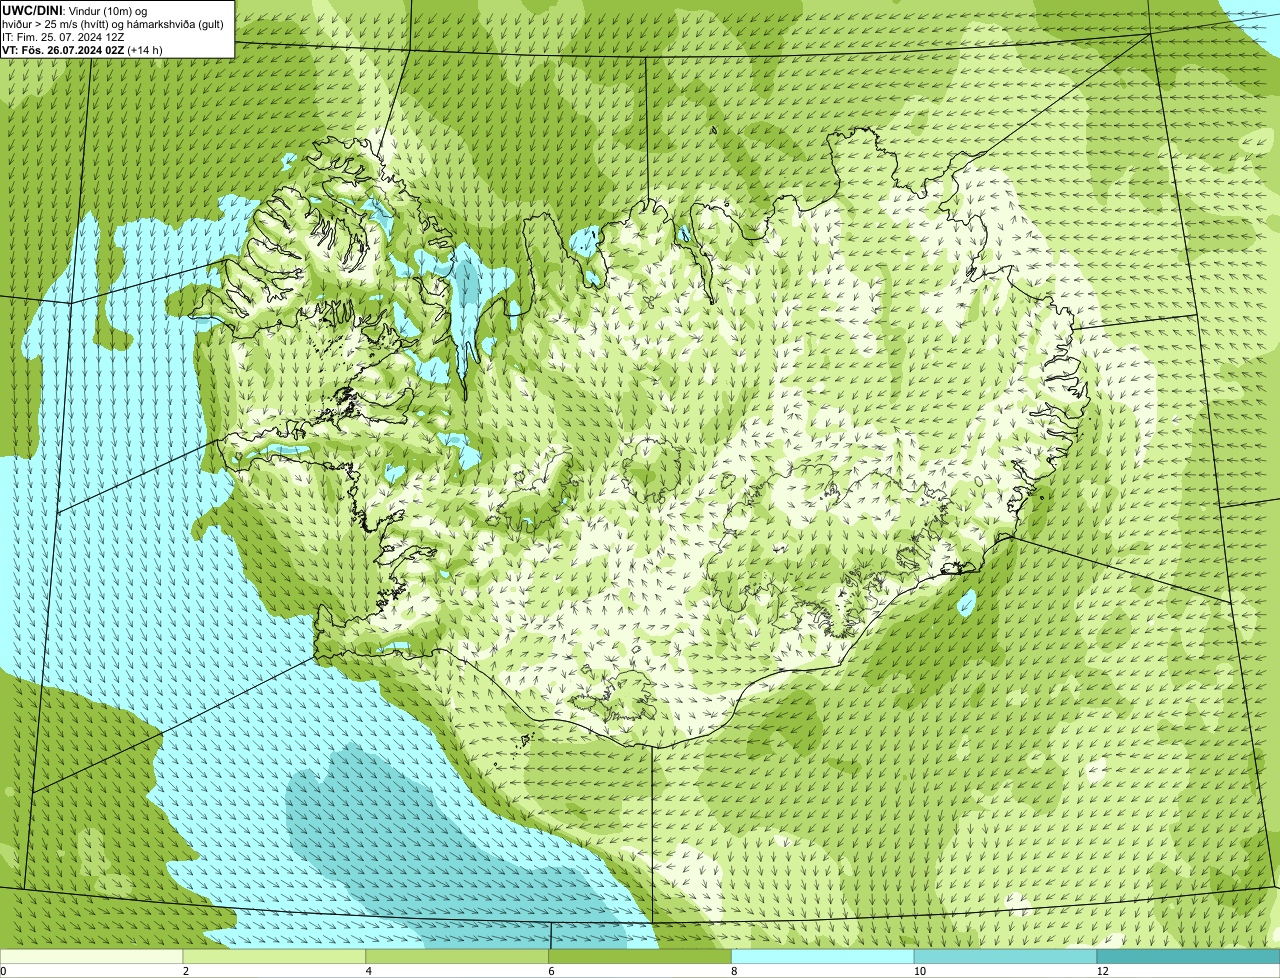
Task: Select the 8–10 m/s light cyan colorbar segment
Action: [823, 956]
